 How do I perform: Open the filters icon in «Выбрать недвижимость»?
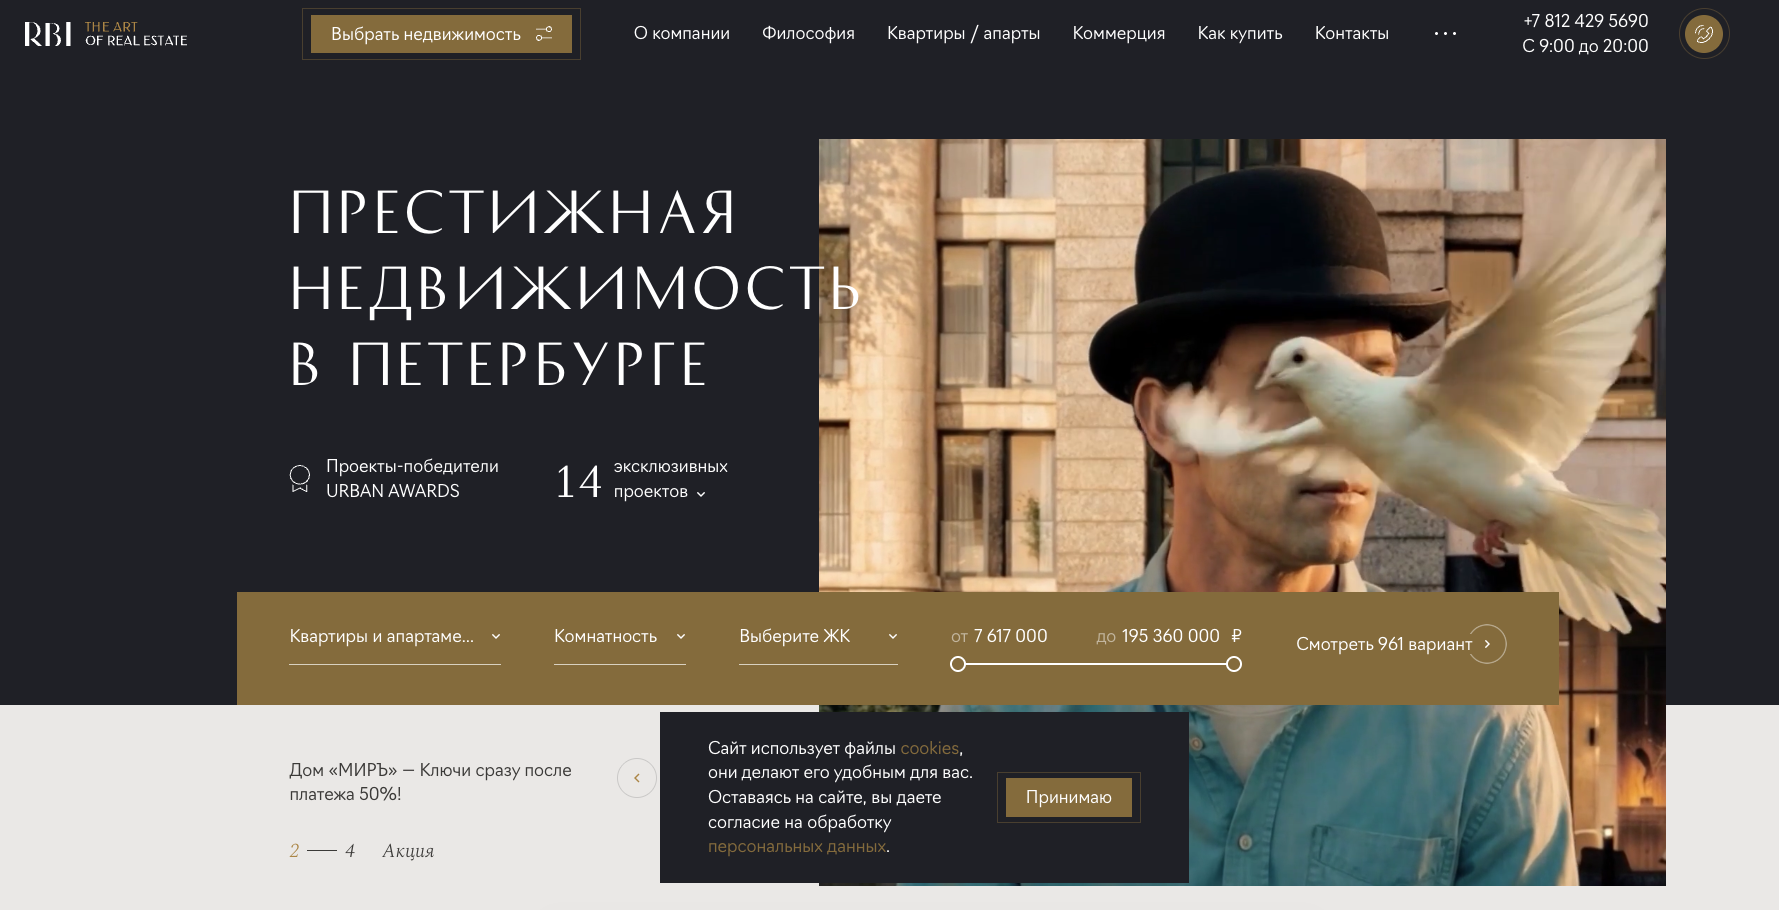(x=545, y=33)
